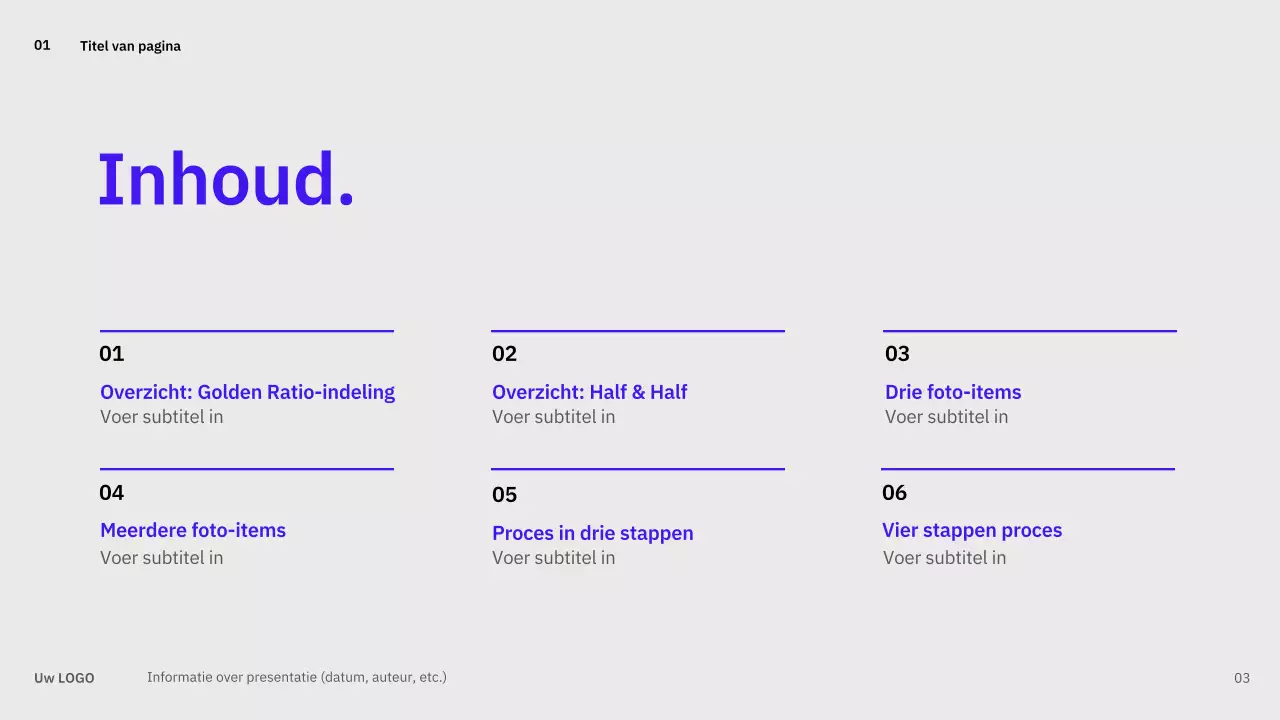Click the 'Uw LOGO' placeholder
Image resolution: width=1280 pixels, height=720 pixels.
64,678
